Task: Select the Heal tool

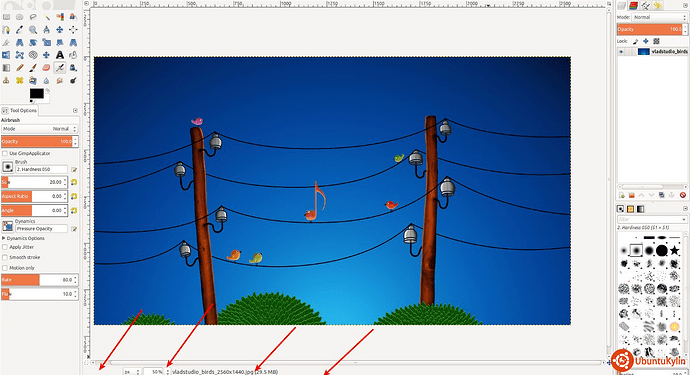Action: click(x=20, y=81)
